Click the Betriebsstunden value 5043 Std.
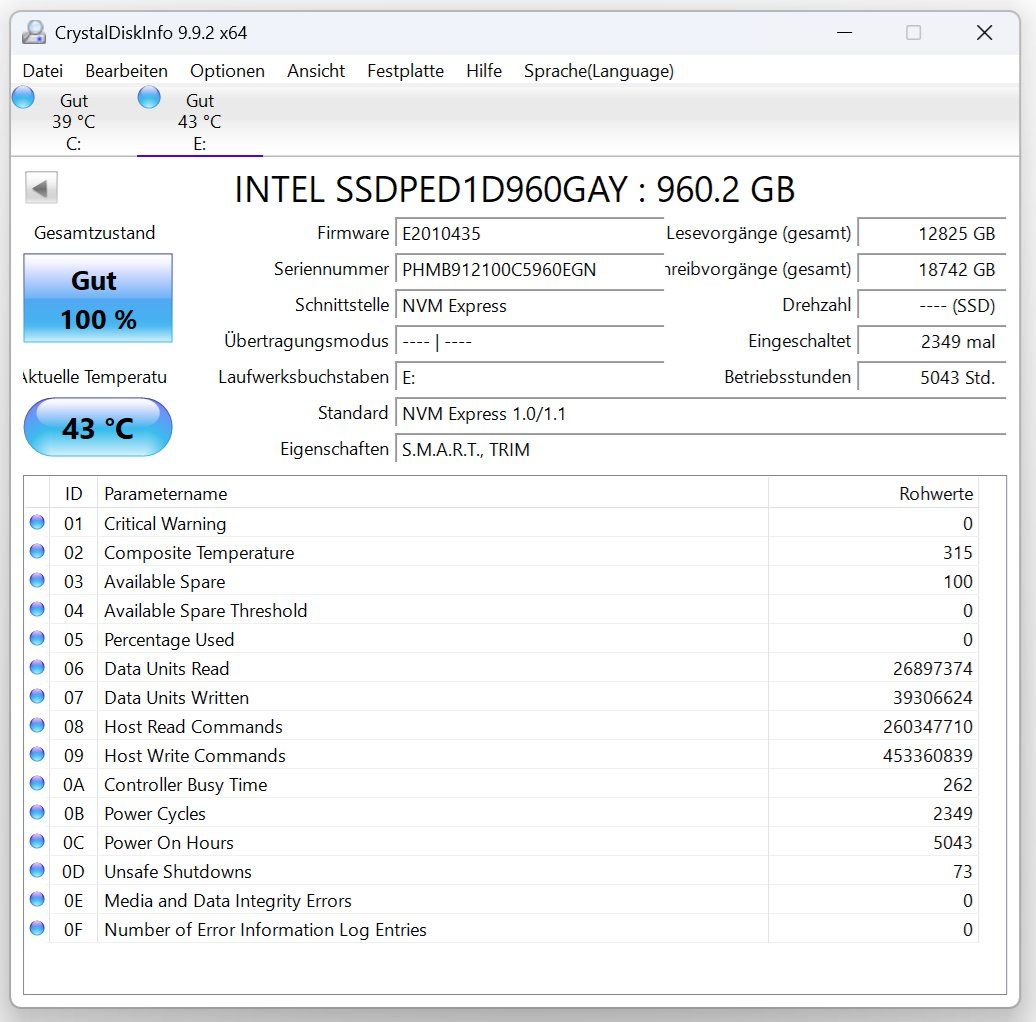The height and width of the screenshot is (1022, 1036). click(x=932, y=377)
